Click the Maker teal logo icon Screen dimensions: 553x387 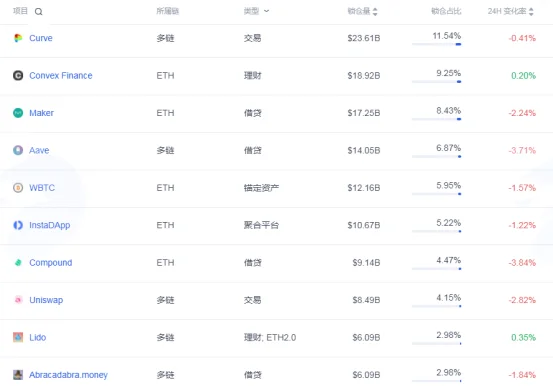[18, 113]
